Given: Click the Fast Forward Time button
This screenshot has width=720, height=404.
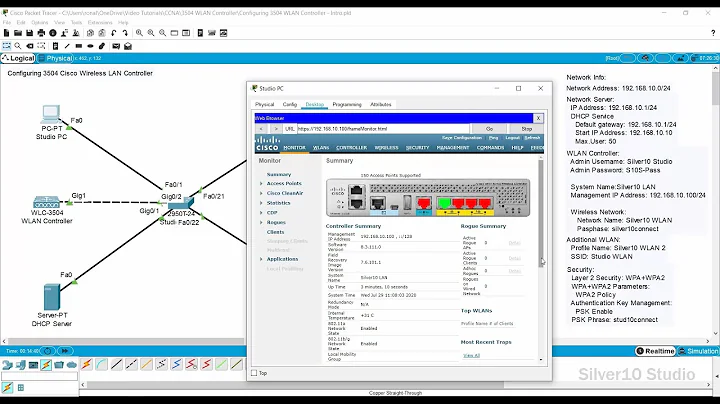Looking at the screenshot, I should [x=65, y=351].
